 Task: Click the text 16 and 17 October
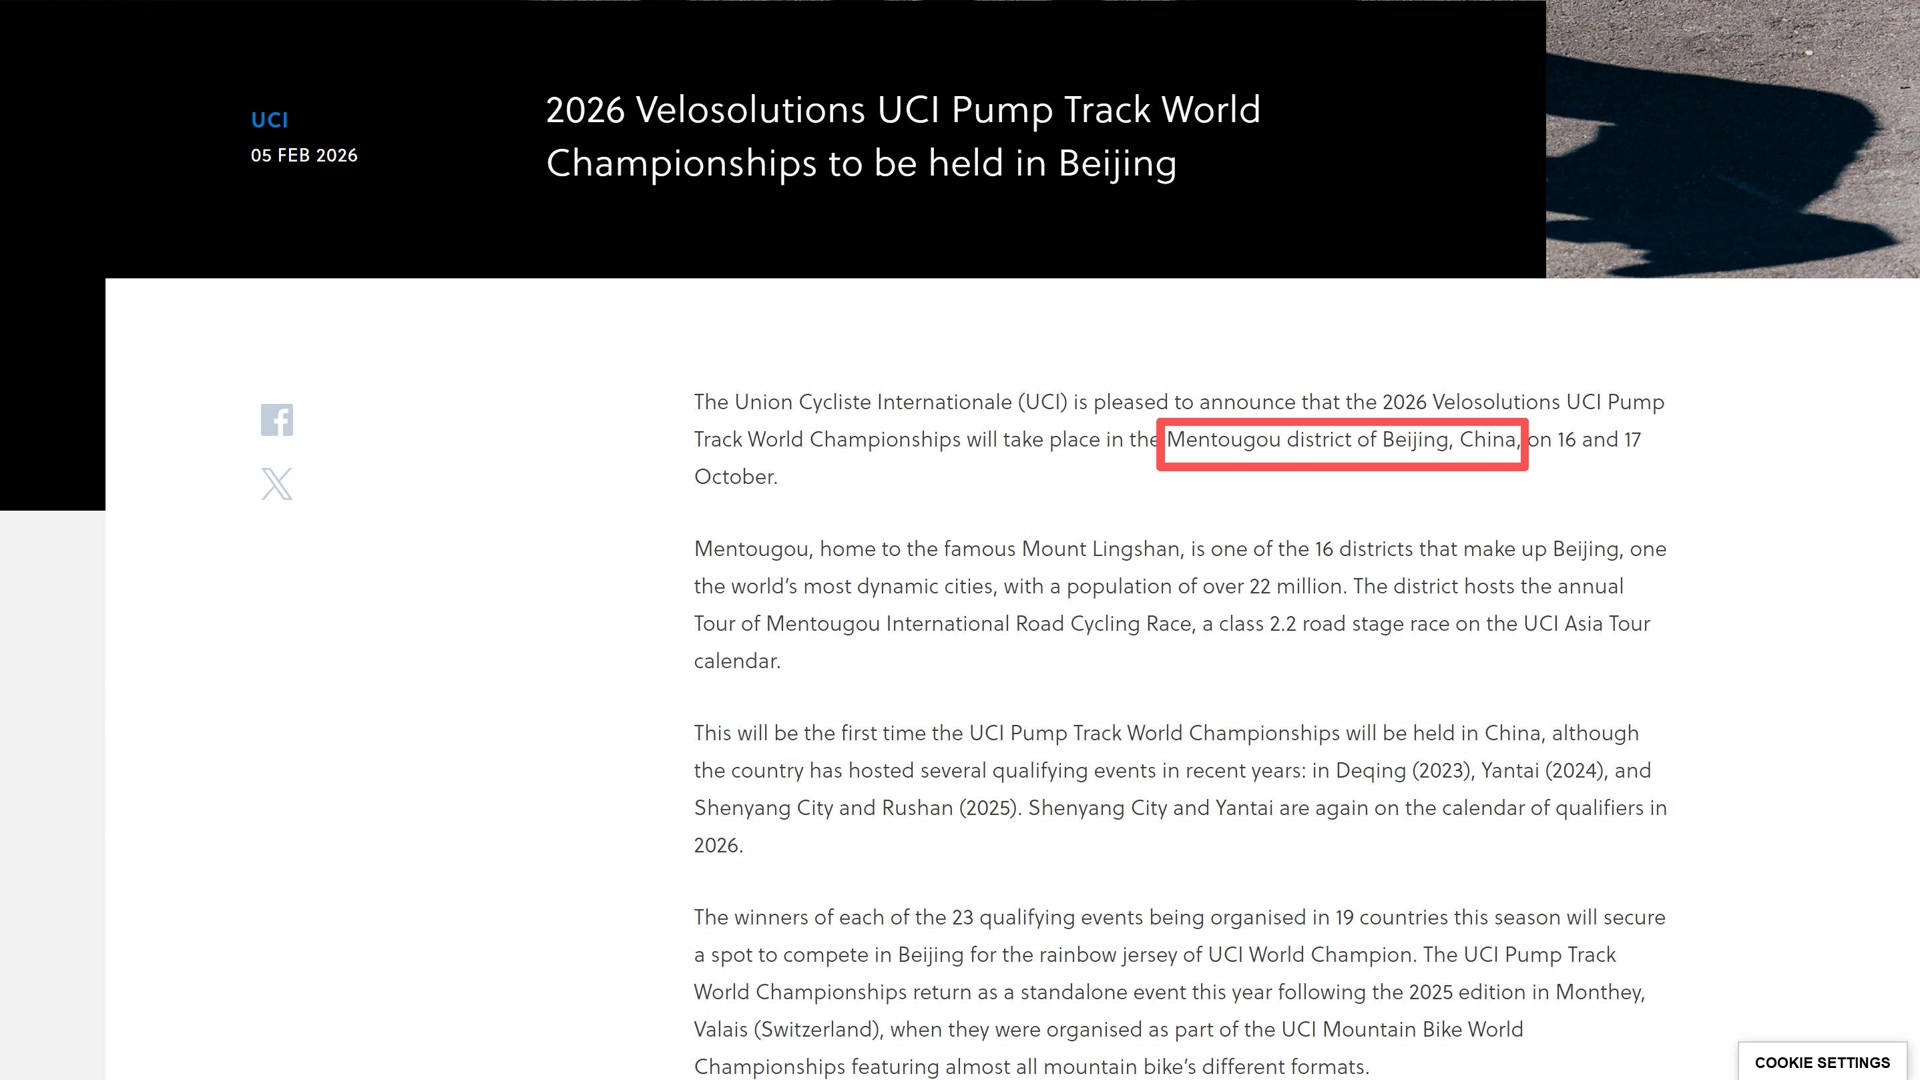(x=1598, y=440)
